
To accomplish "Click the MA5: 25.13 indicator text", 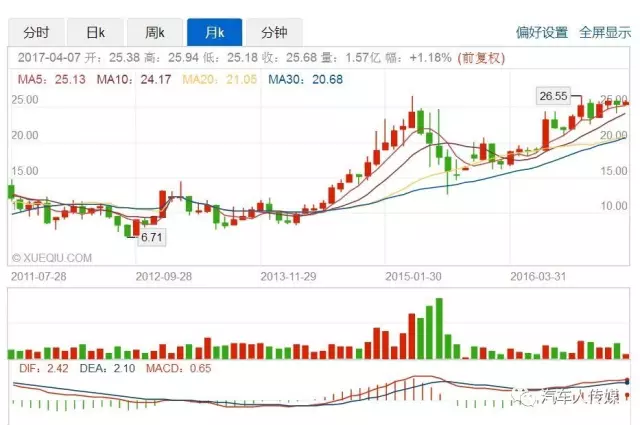I will click(51, 79).
